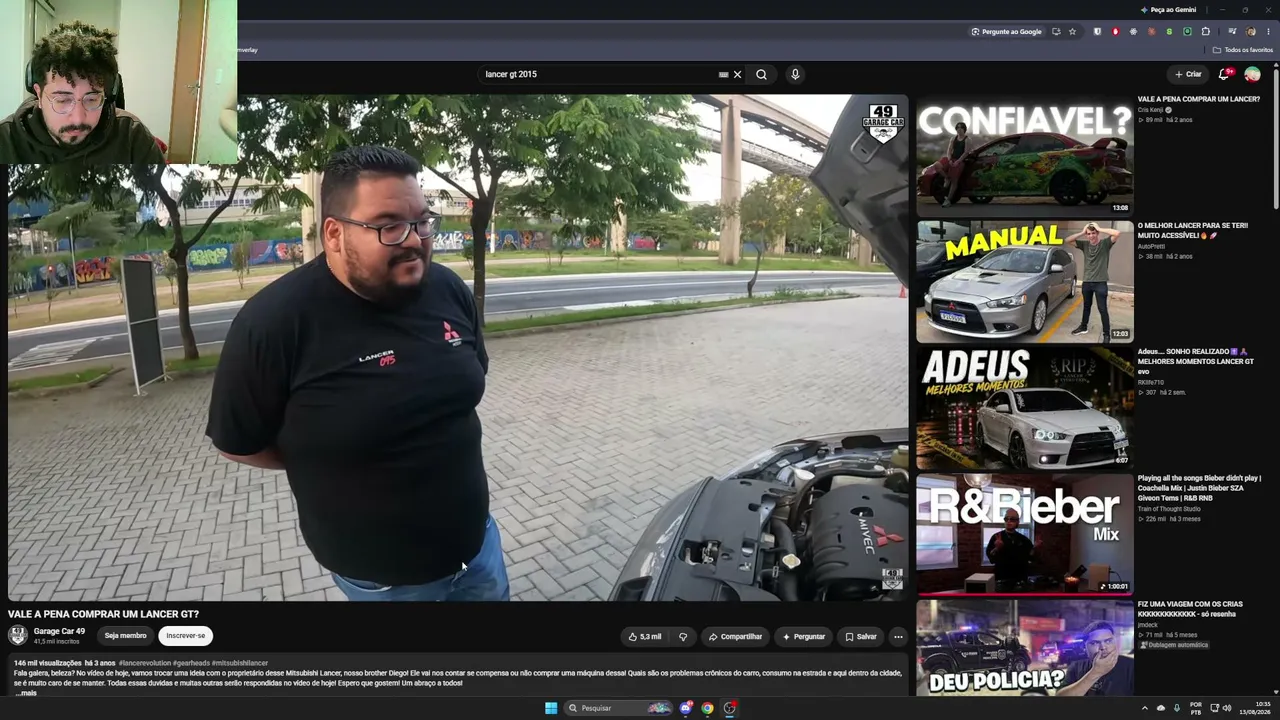Screen dimensions: 1280x720
Task: Open the red circular extension icon
Action: tap(1115, 32)
